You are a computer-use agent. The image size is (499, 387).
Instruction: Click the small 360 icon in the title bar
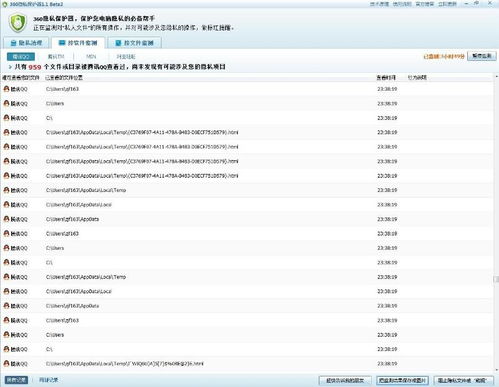5,4
